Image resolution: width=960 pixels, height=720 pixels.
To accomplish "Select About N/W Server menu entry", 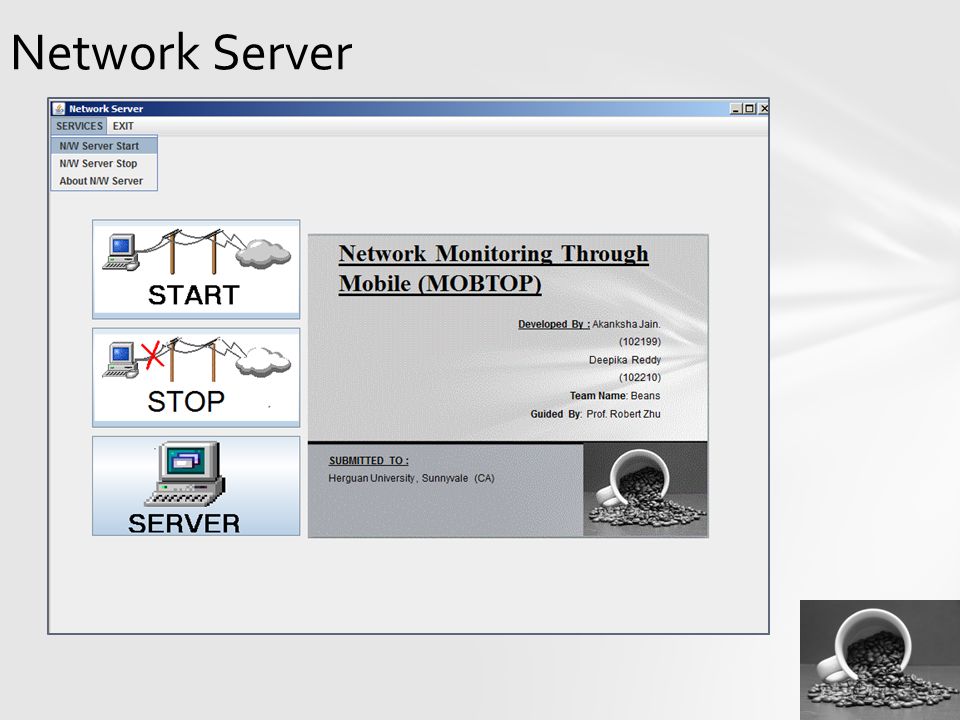I will pyautogui.click(x=104, y=181).
